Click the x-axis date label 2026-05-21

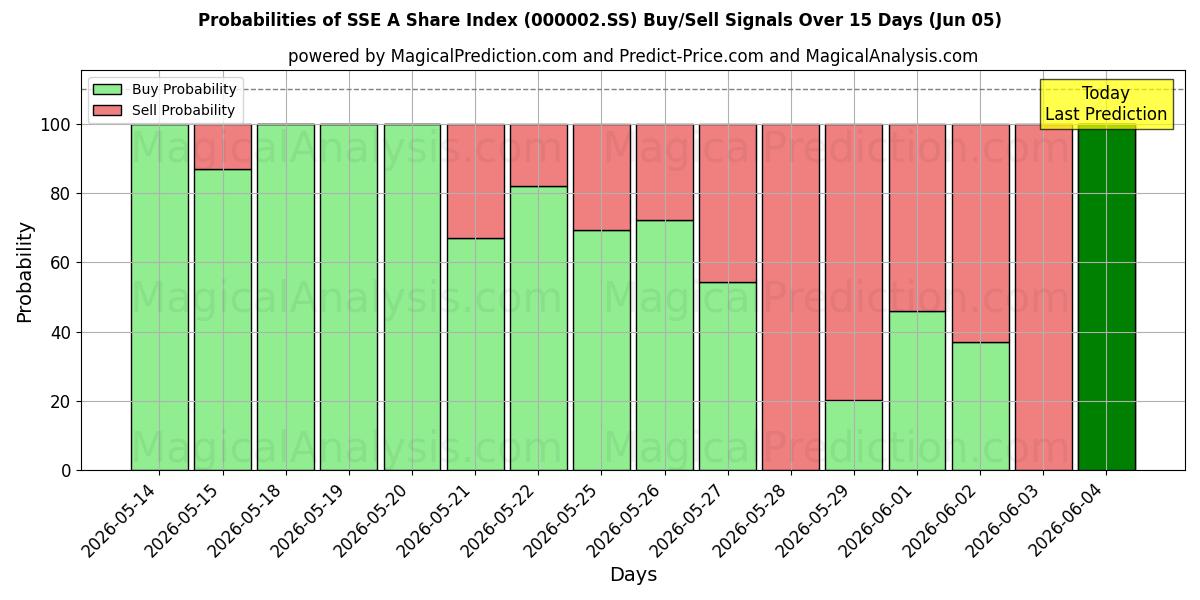436,518
